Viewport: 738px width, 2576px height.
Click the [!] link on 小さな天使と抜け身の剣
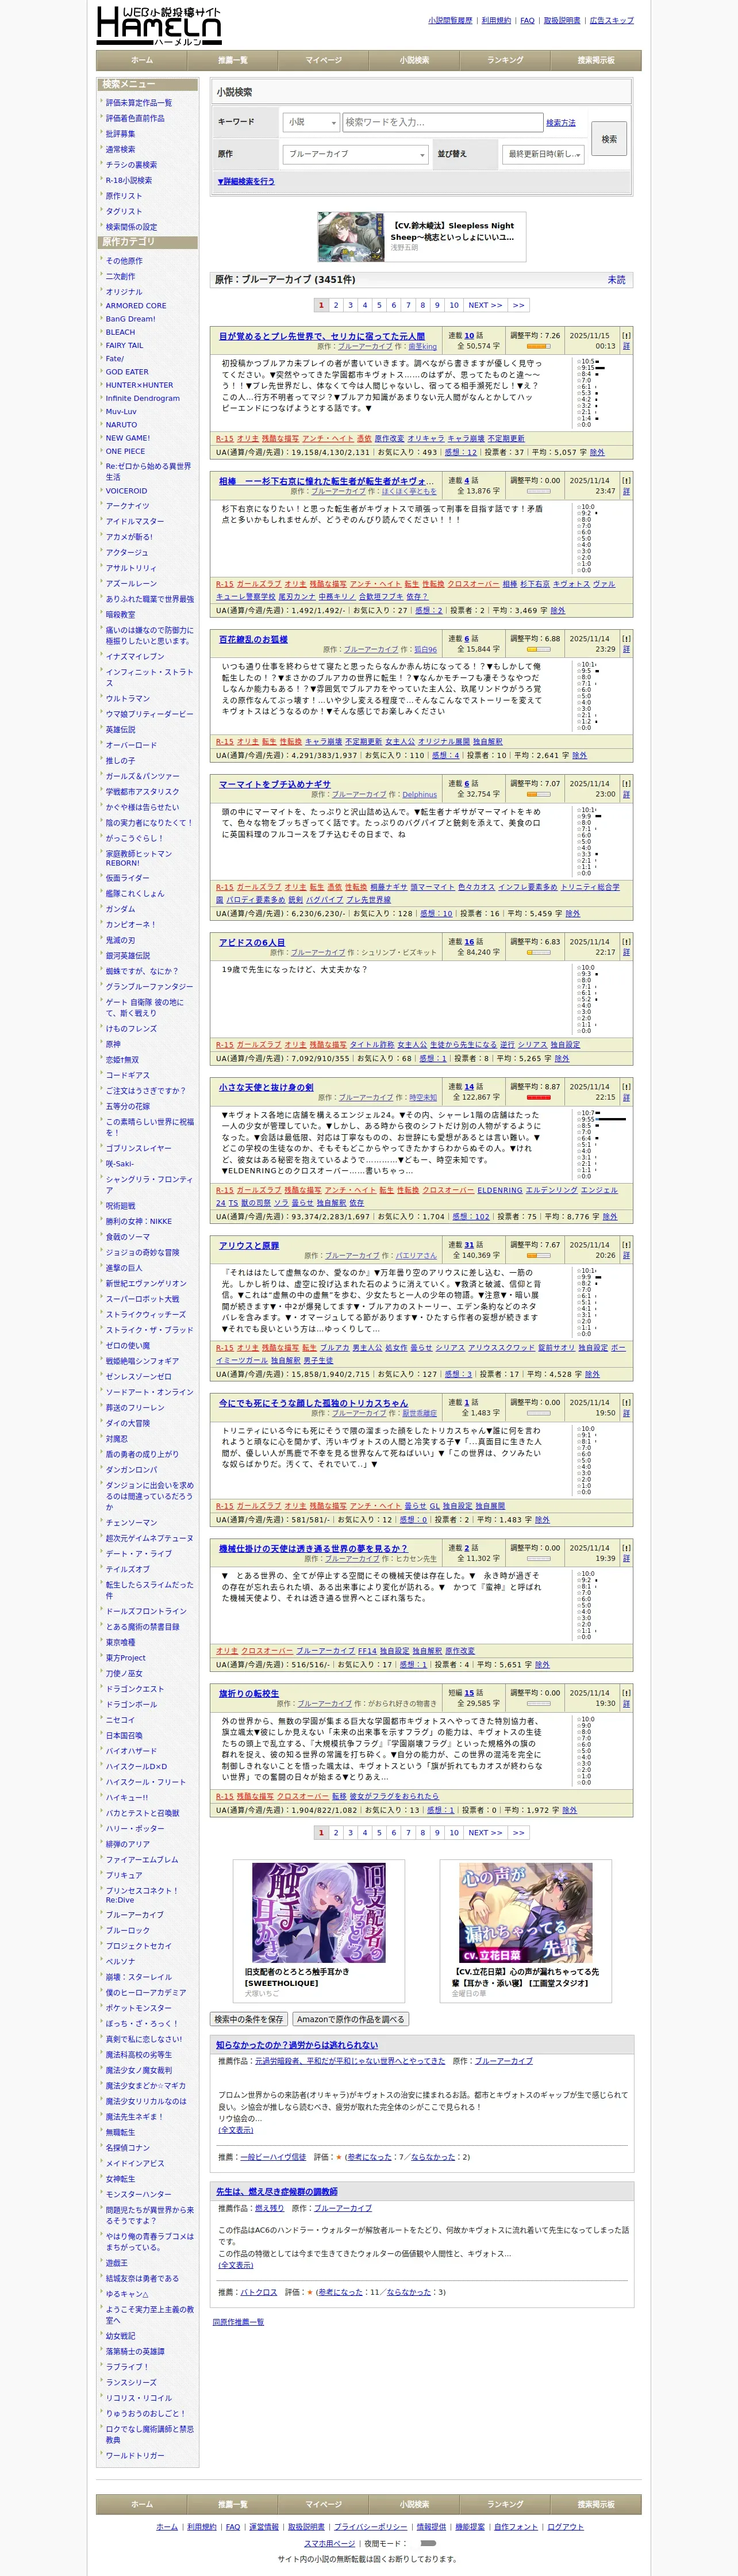[x=626, y=1086]
